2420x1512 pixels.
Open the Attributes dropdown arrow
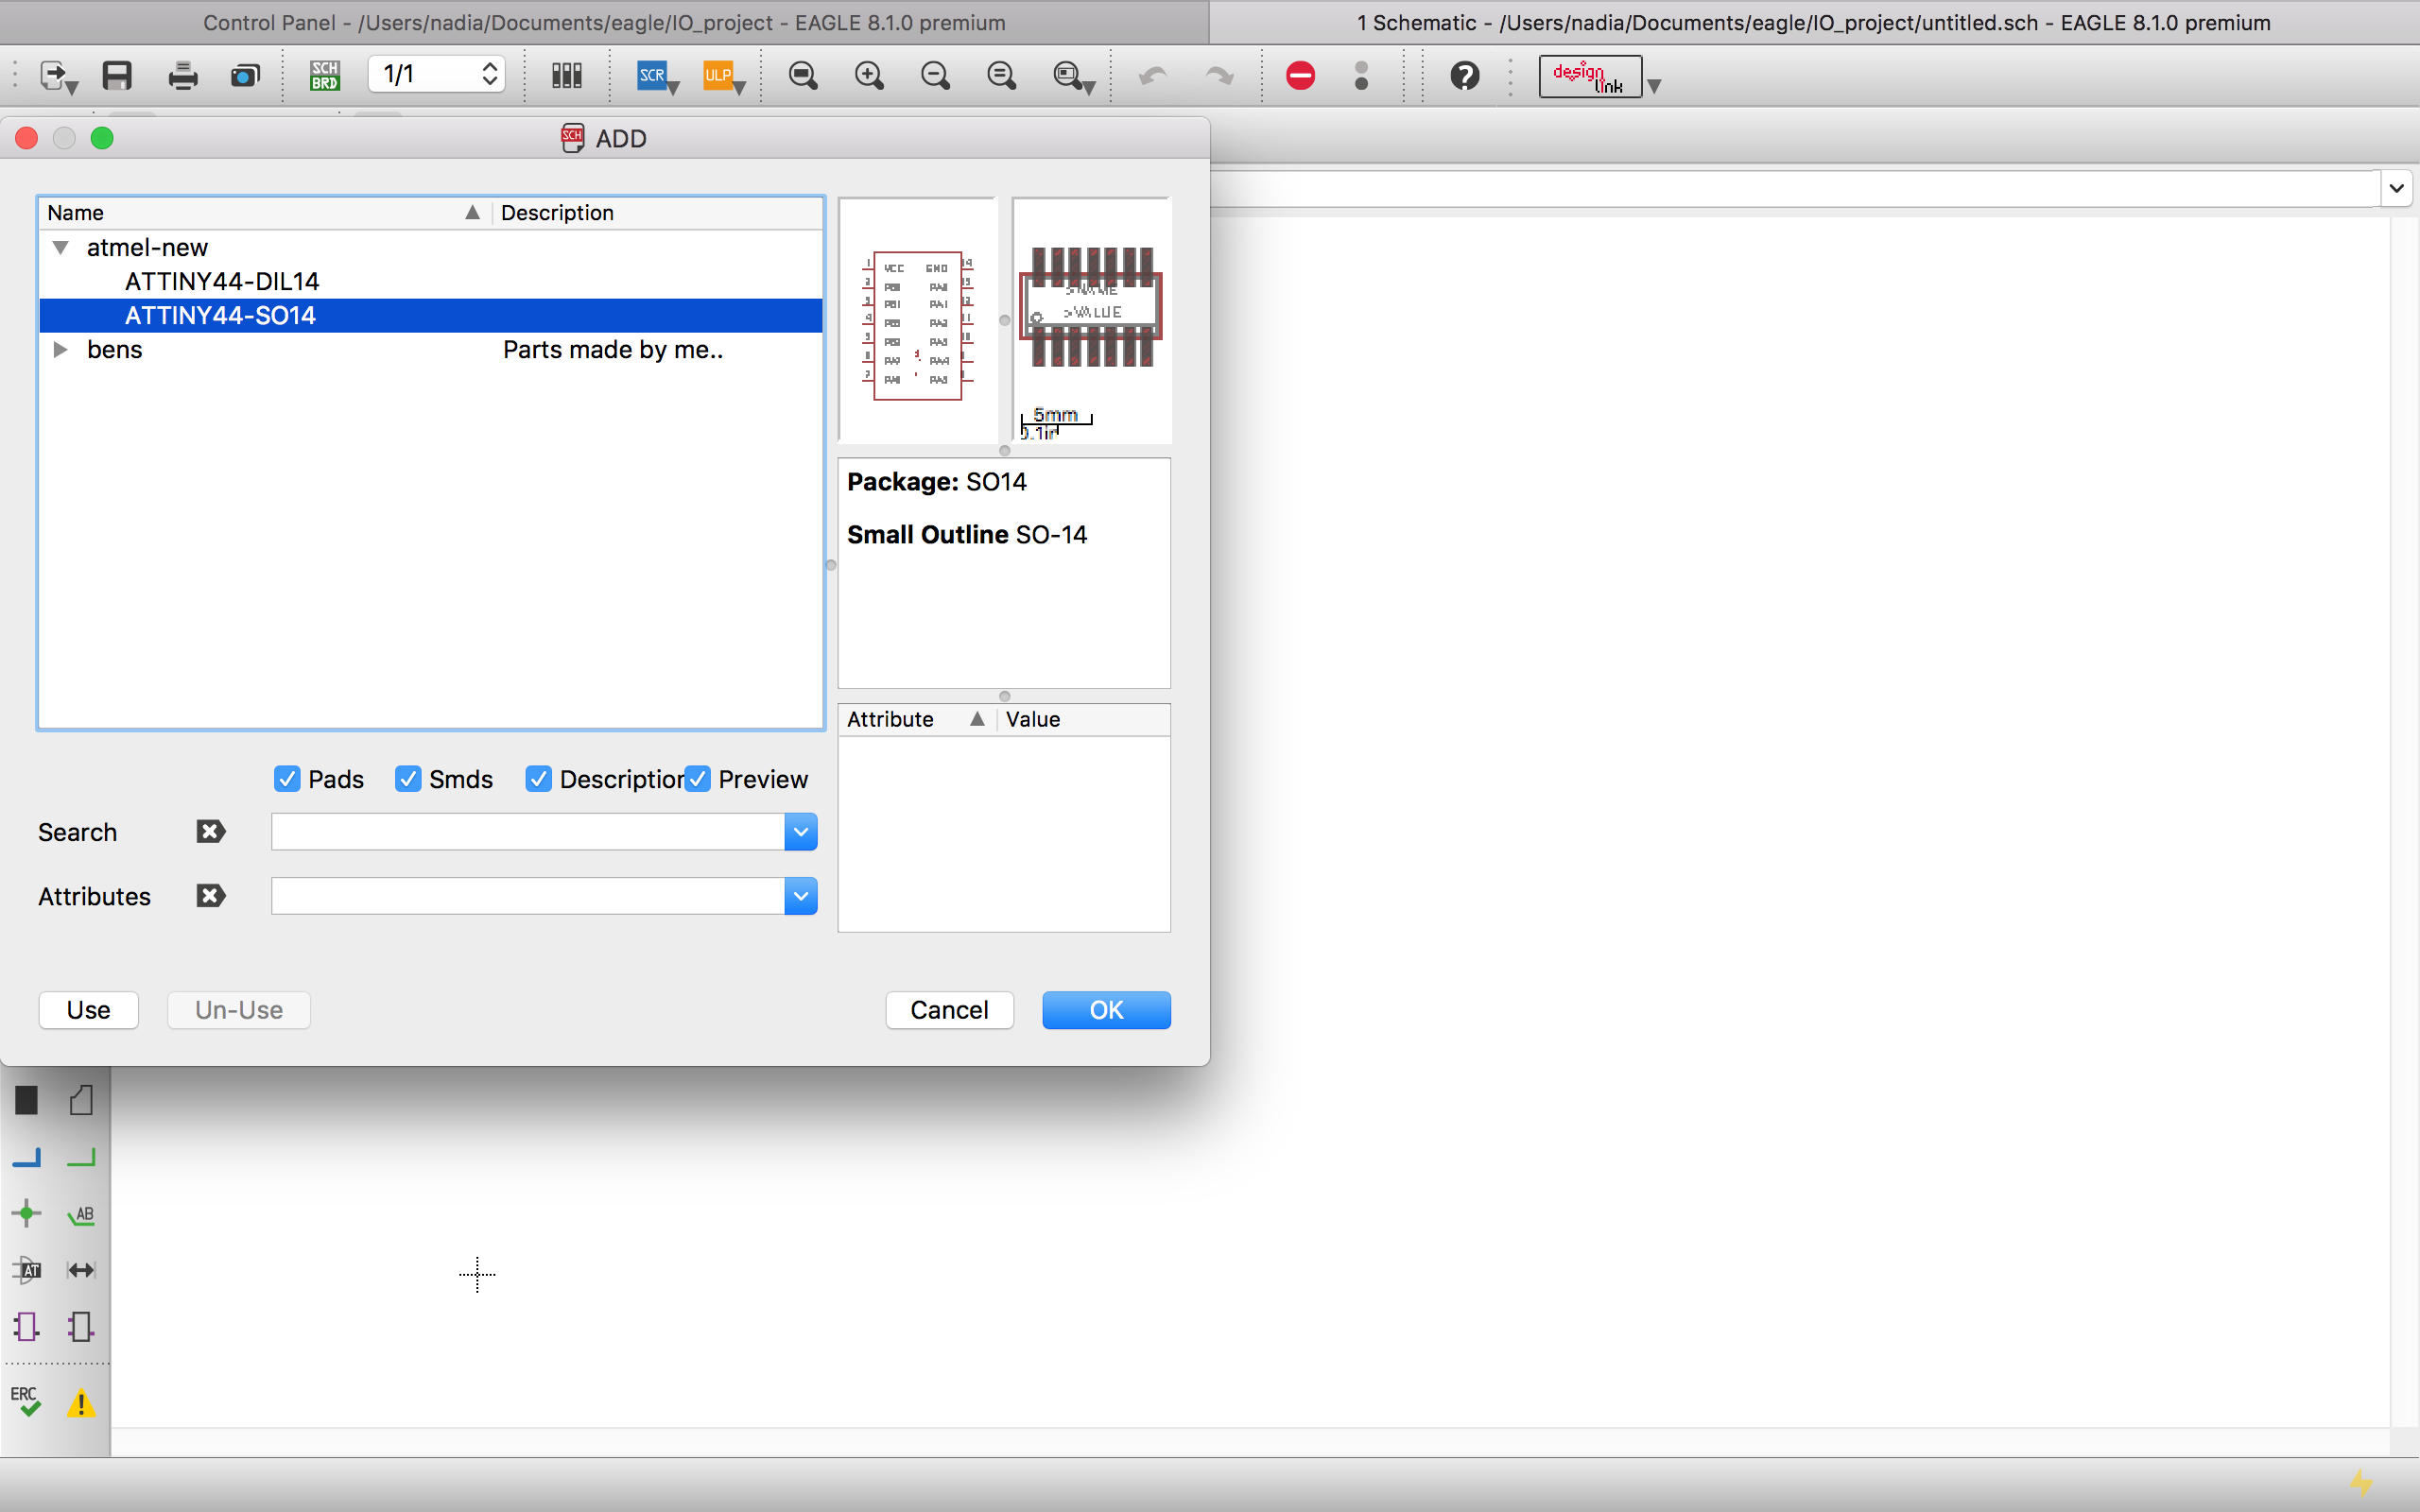pos(801,896)
